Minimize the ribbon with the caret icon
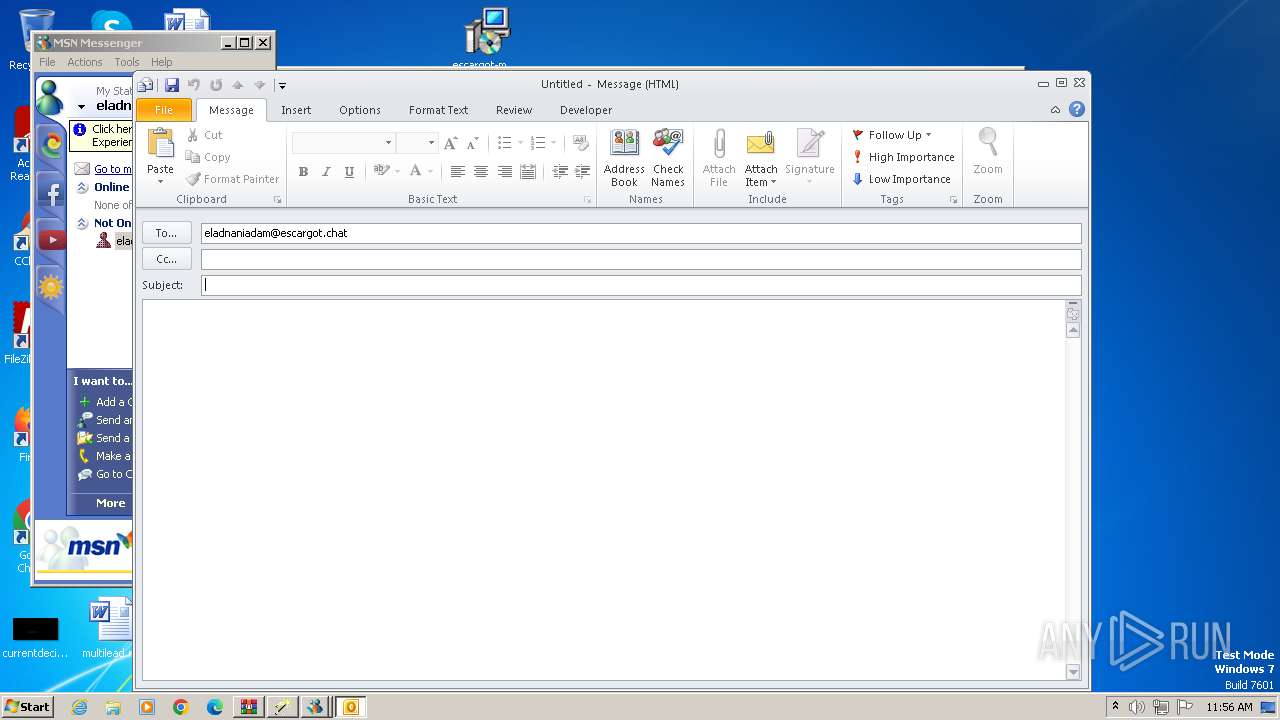 point(1055,110)
